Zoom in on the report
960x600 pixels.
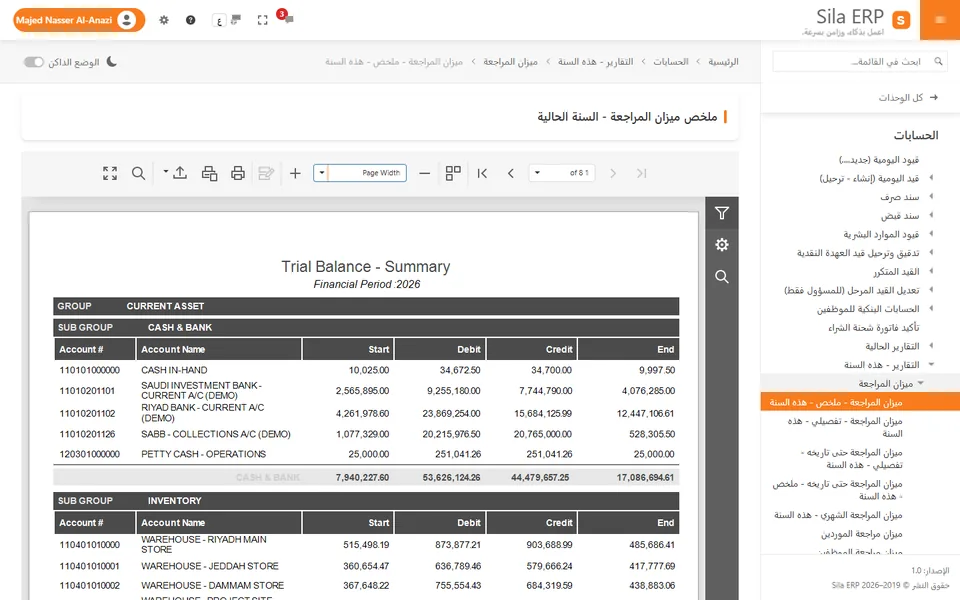point(295,173)
